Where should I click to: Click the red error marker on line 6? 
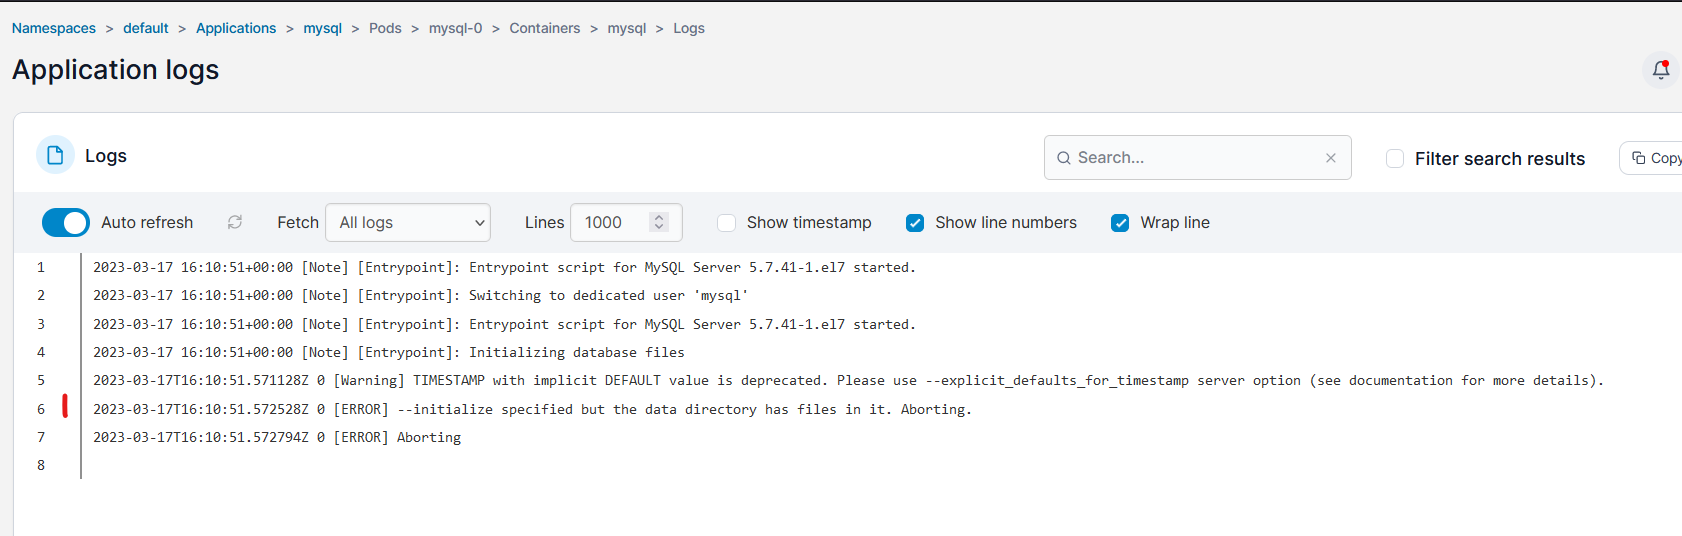click(x=65, y=406)
